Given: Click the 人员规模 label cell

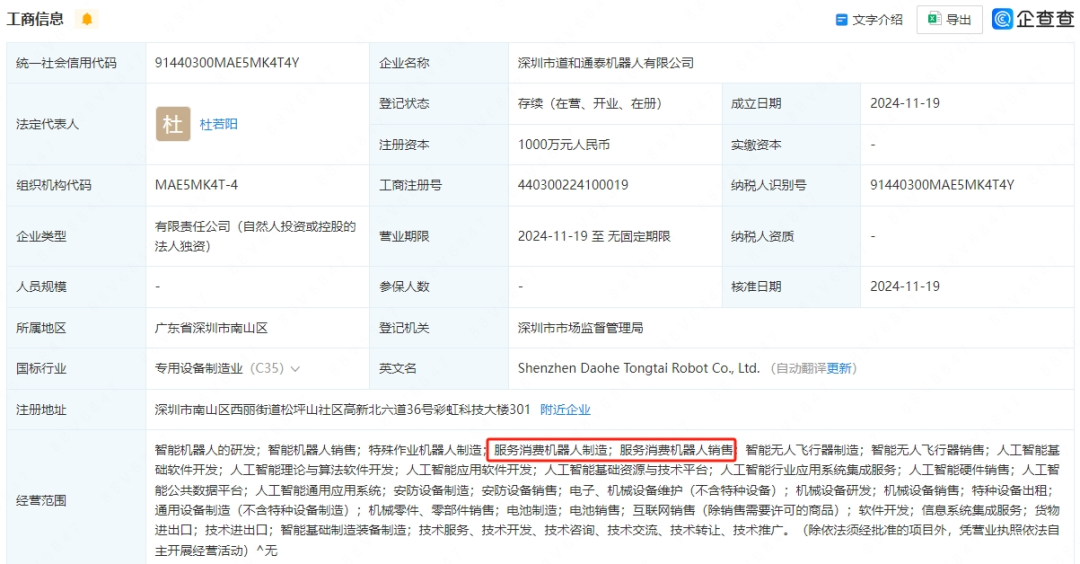Looking at the screenshot, I should (x=76, y=286).
